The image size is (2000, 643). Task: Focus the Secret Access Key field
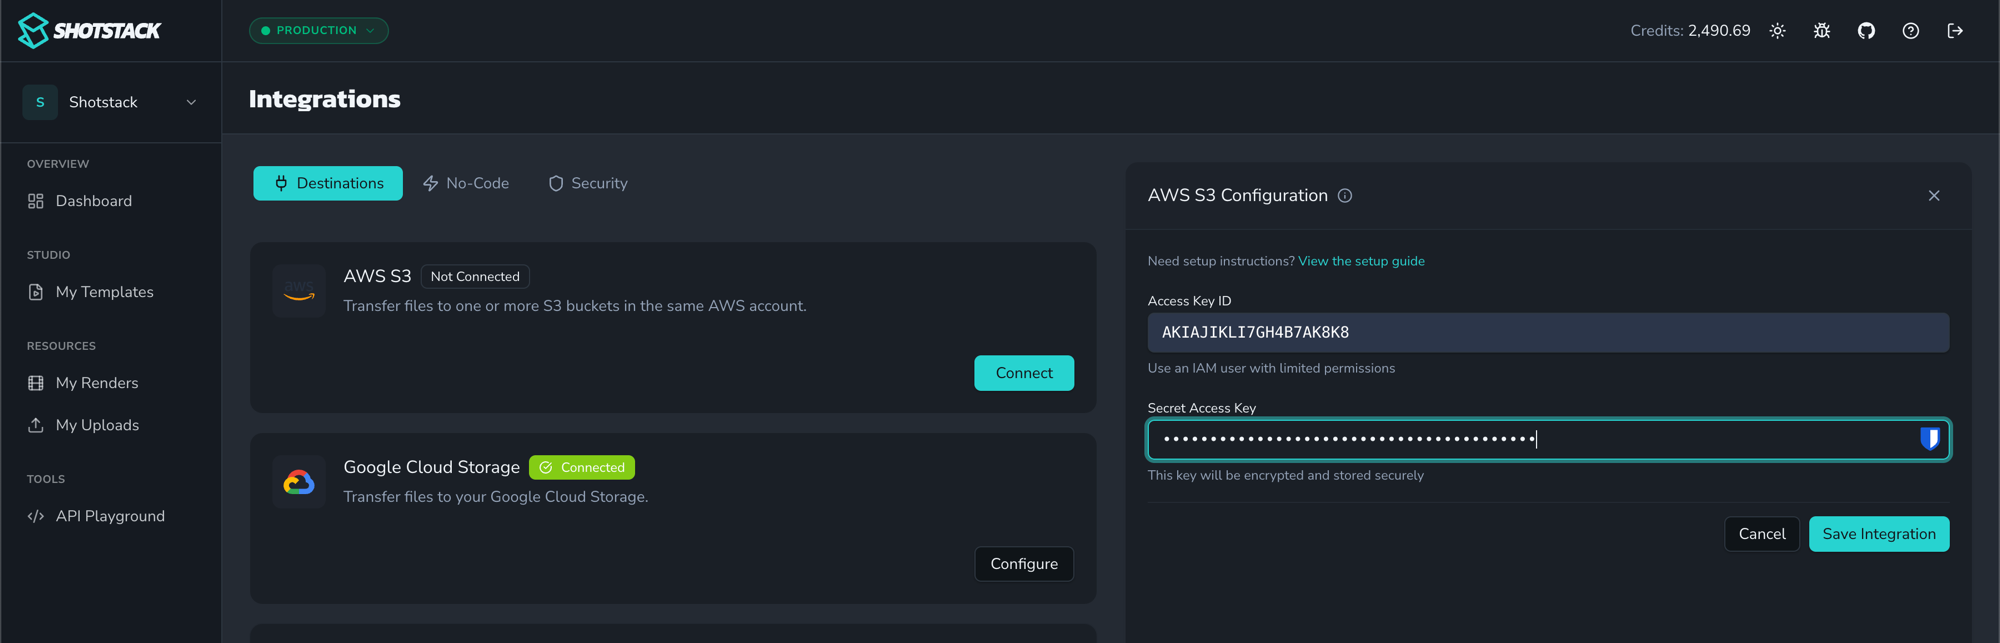[1548, 439]
